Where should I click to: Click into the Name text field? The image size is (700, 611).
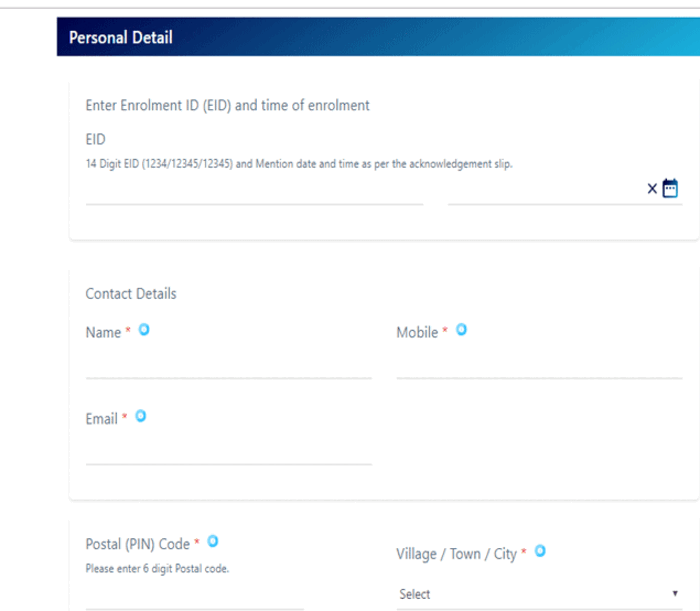(x=229, y=364)
